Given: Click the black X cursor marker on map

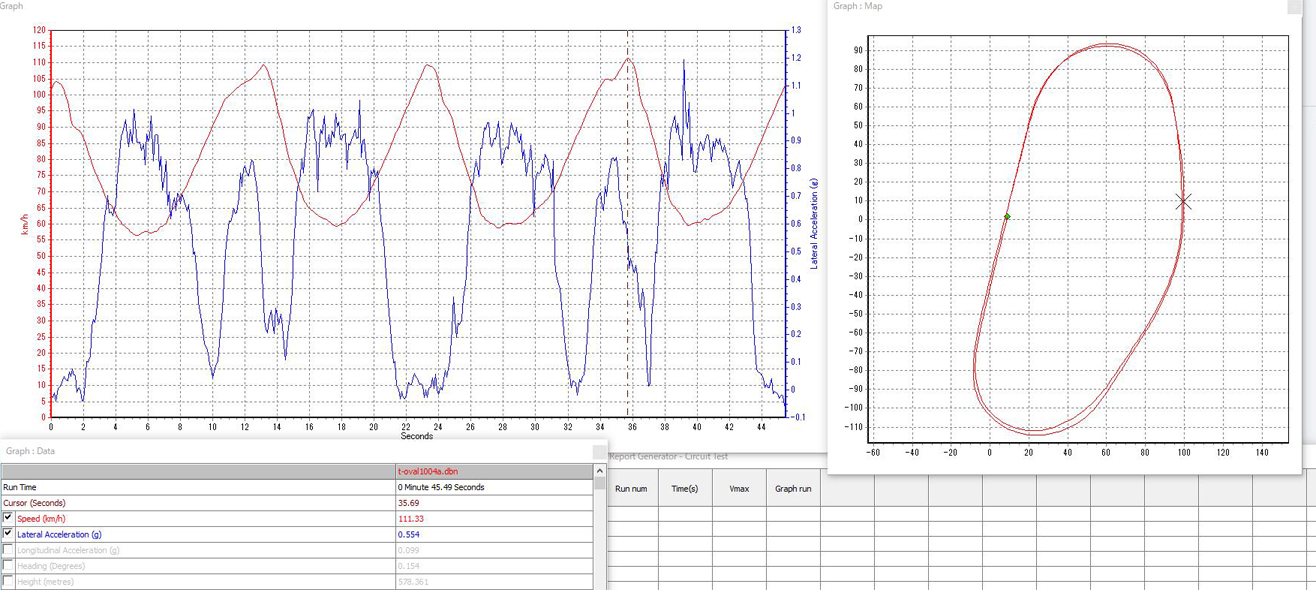Looking at the screenshot, I should (1183, 202).
